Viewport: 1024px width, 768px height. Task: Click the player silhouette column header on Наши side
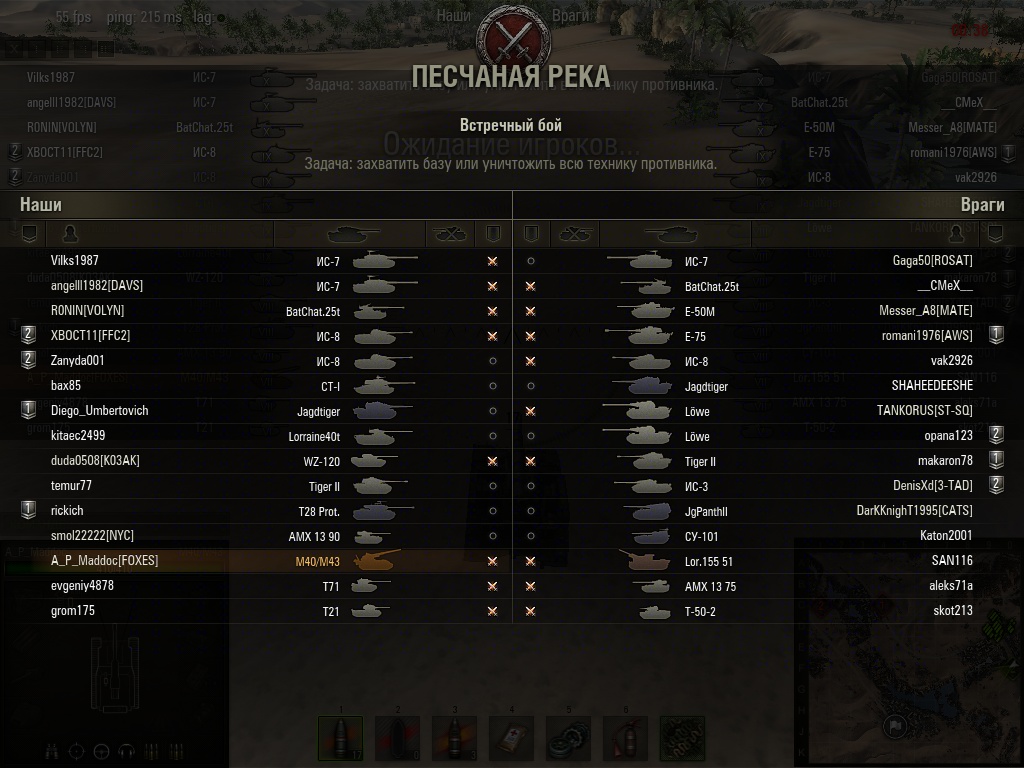pyautogui.click(x=70, y=233)
